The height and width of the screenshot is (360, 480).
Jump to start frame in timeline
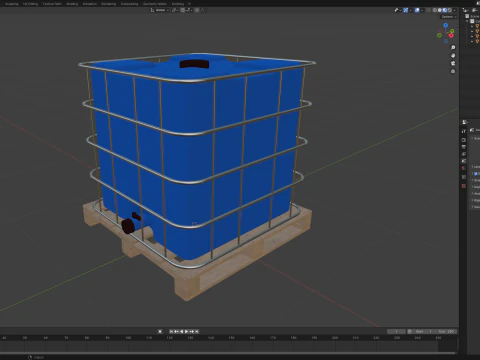coord(171,331)
